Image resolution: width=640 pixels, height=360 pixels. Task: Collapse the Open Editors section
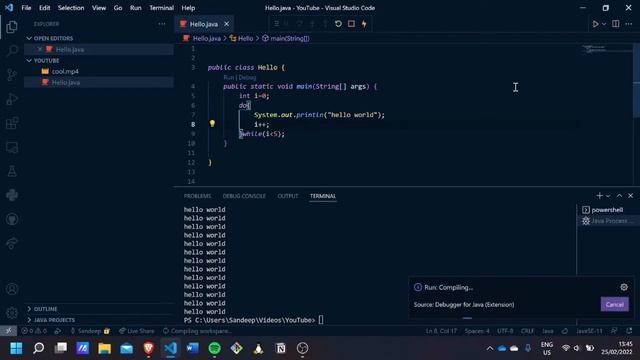pyautogui.click(x=29, y=38)
